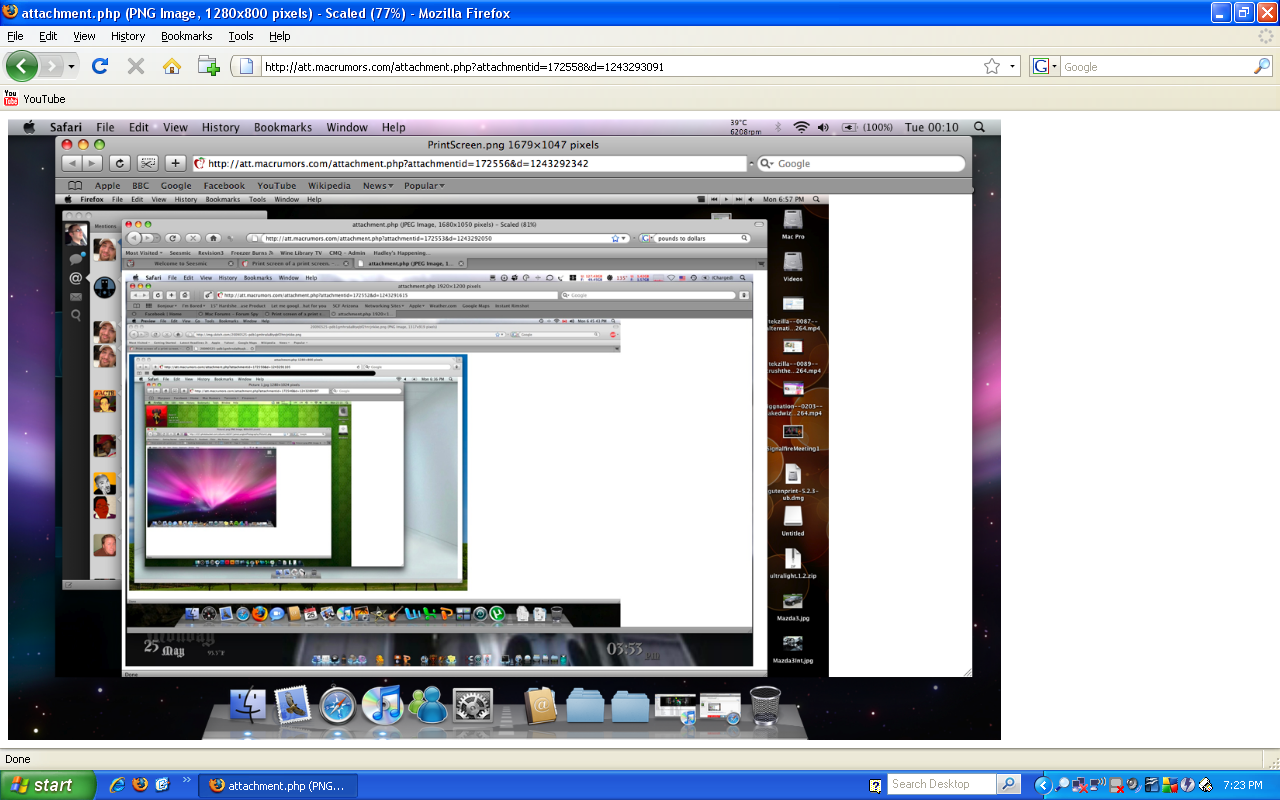Click the iTunes disc icon in the Dock

pos(382,706)
